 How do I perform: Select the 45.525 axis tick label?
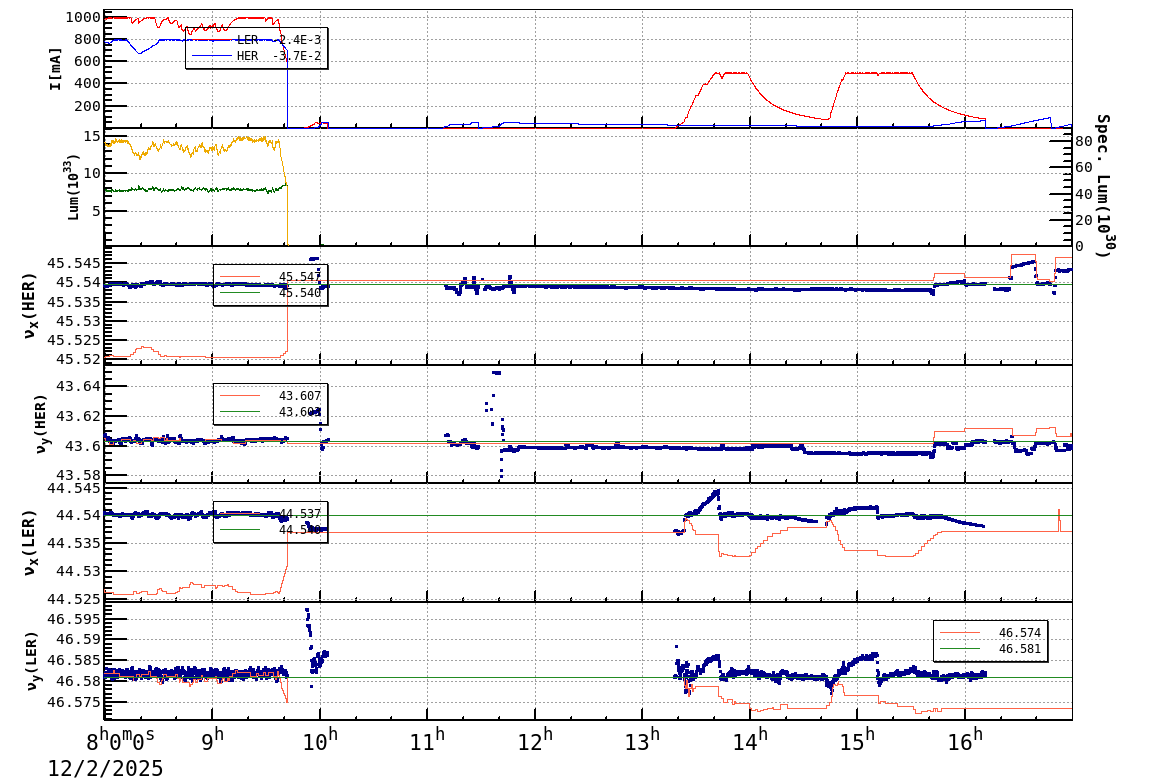(x=74, y=340)
